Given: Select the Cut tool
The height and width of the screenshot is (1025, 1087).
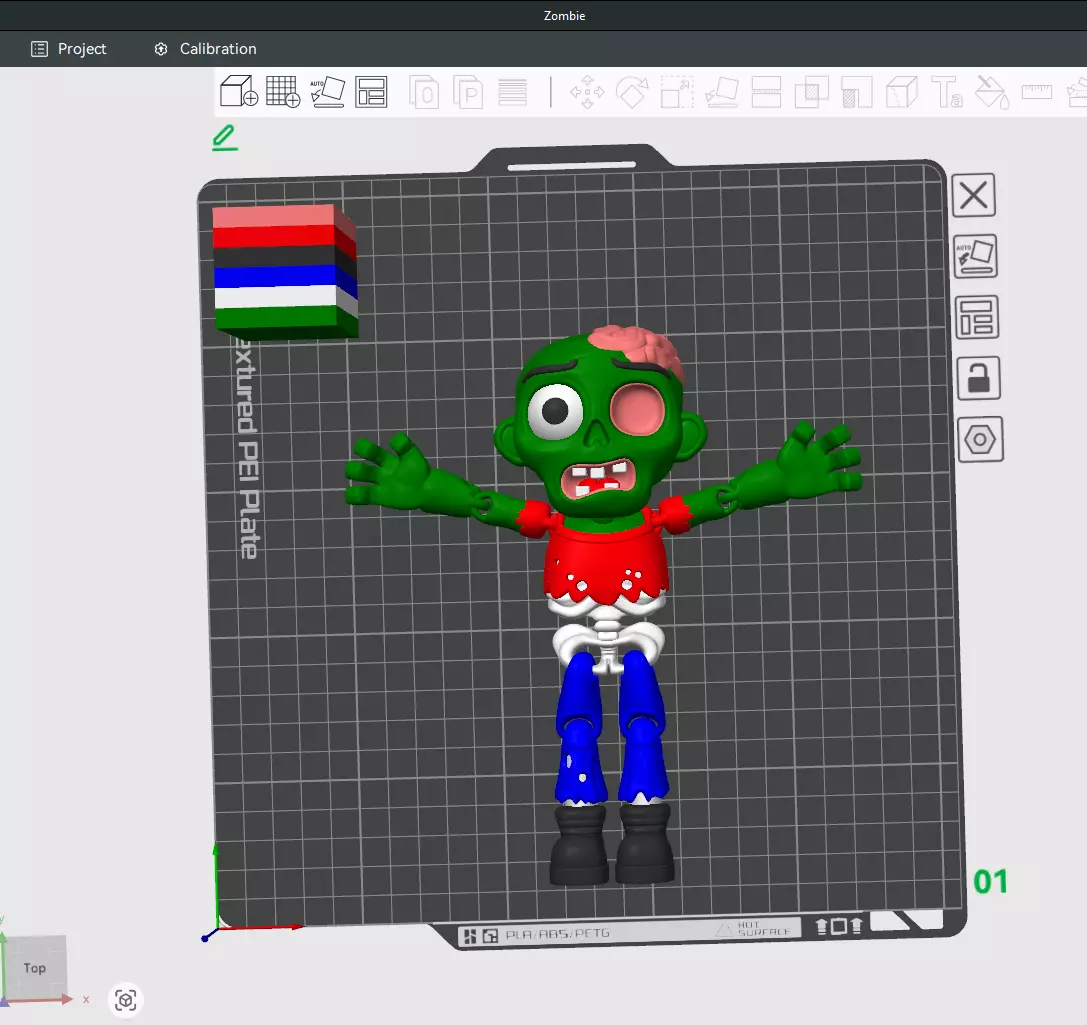Looking at the screenshot, I should 766,91.
